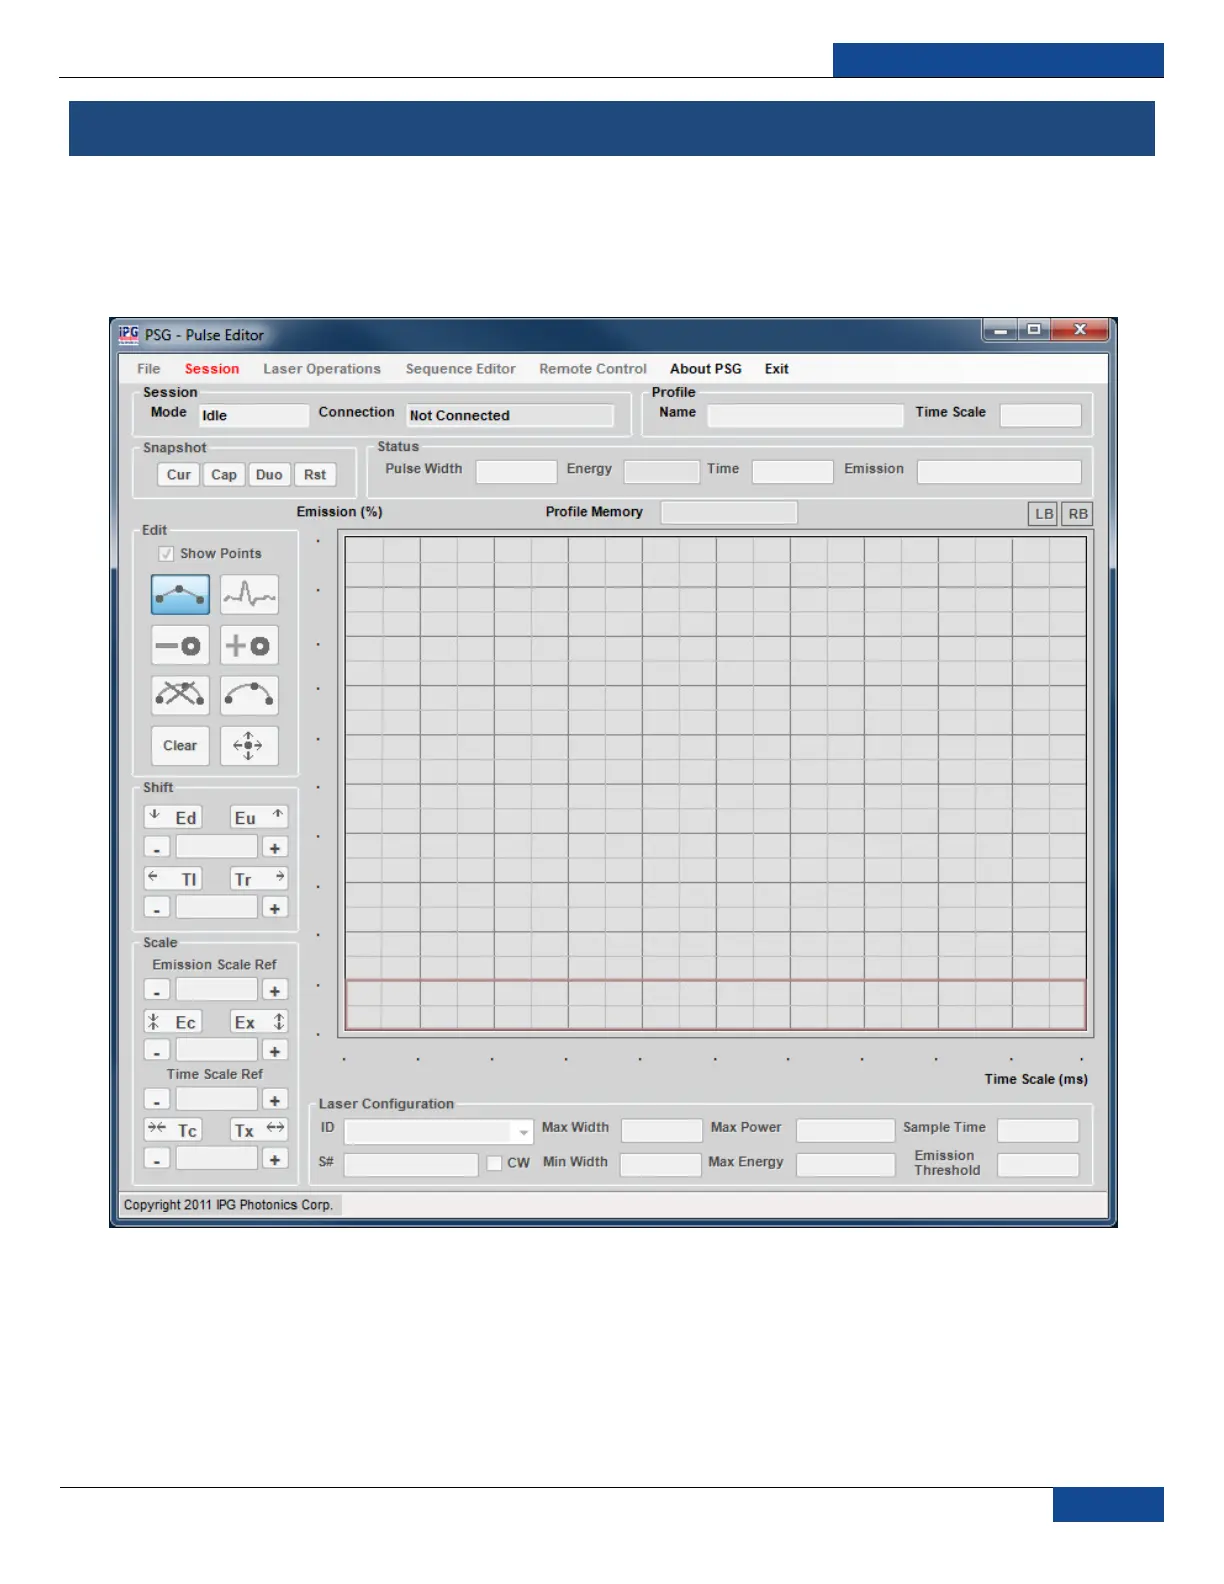Click plus under Emission Scale Ref
Image resolution: width=1224 pixels, height=1584 pixels.
coord(275,990)
